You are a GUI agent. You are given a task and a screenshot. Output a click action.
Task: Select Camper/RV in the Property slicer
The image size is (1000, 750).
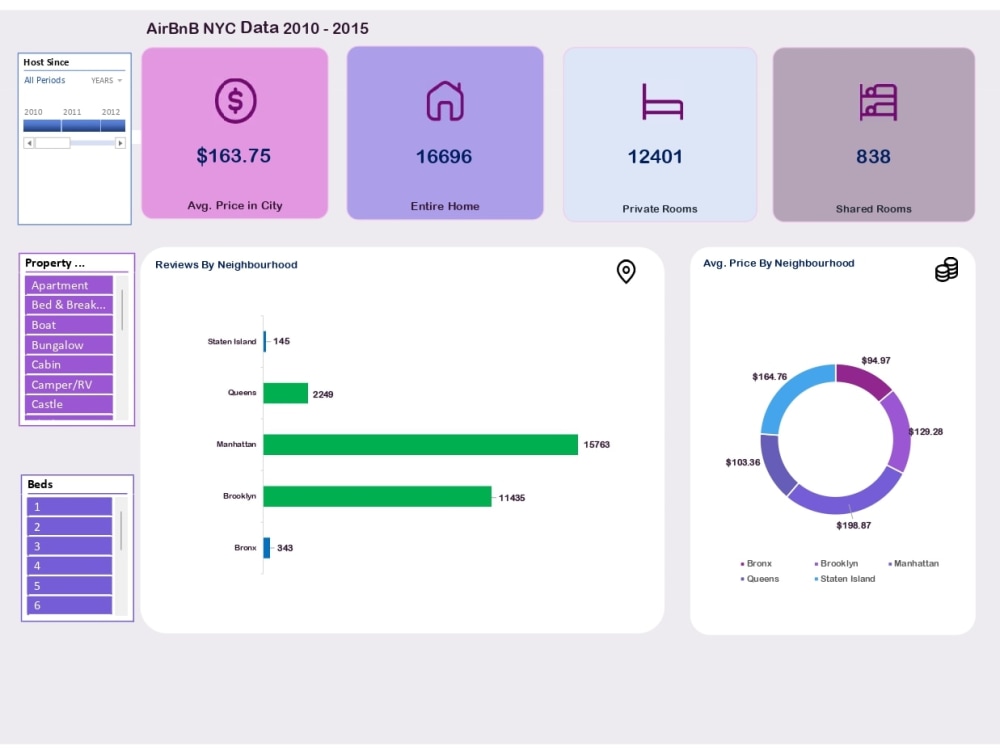[x=66, y=385]
